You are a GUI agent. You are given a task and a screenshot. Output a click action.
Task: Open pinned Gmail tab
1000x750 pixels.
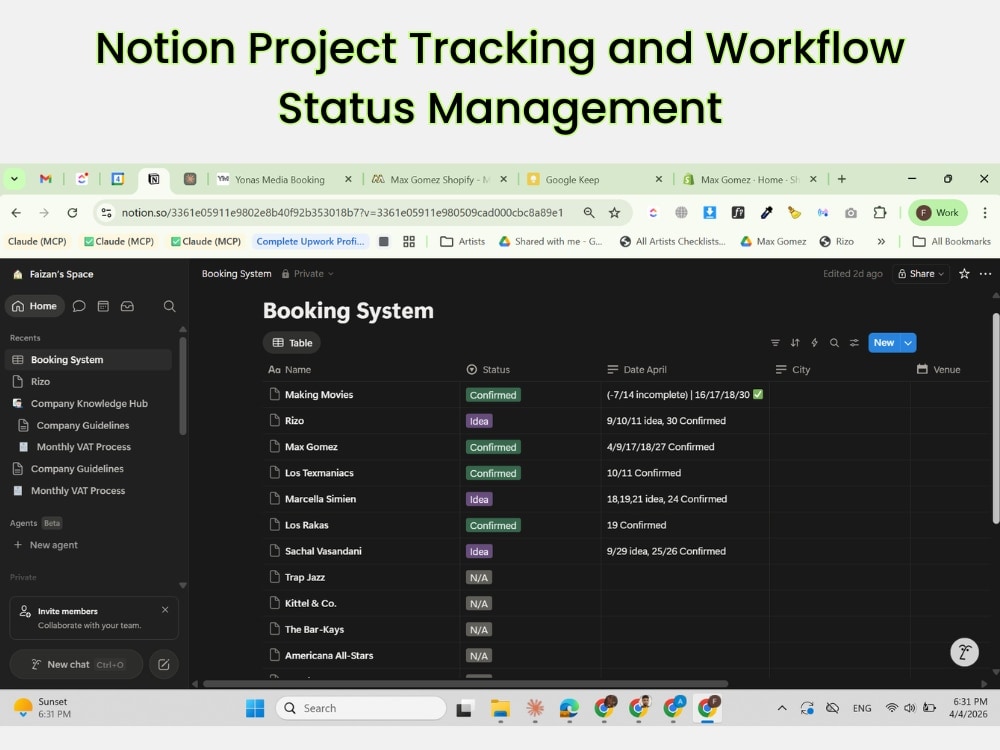point(45,179)
